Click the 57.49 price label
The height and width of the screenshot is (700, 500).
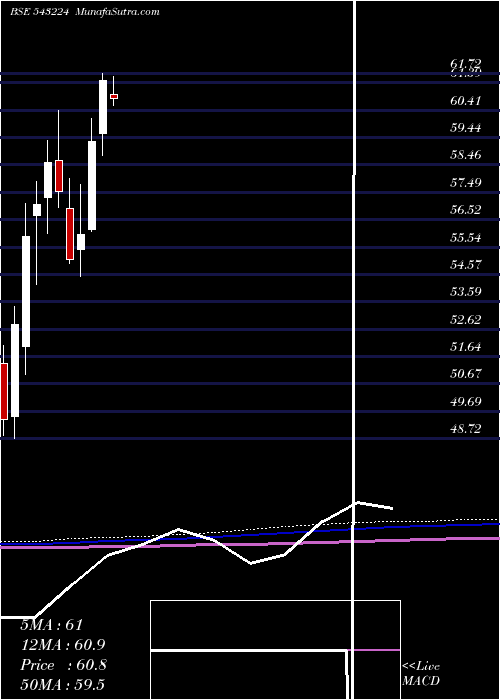466,183
